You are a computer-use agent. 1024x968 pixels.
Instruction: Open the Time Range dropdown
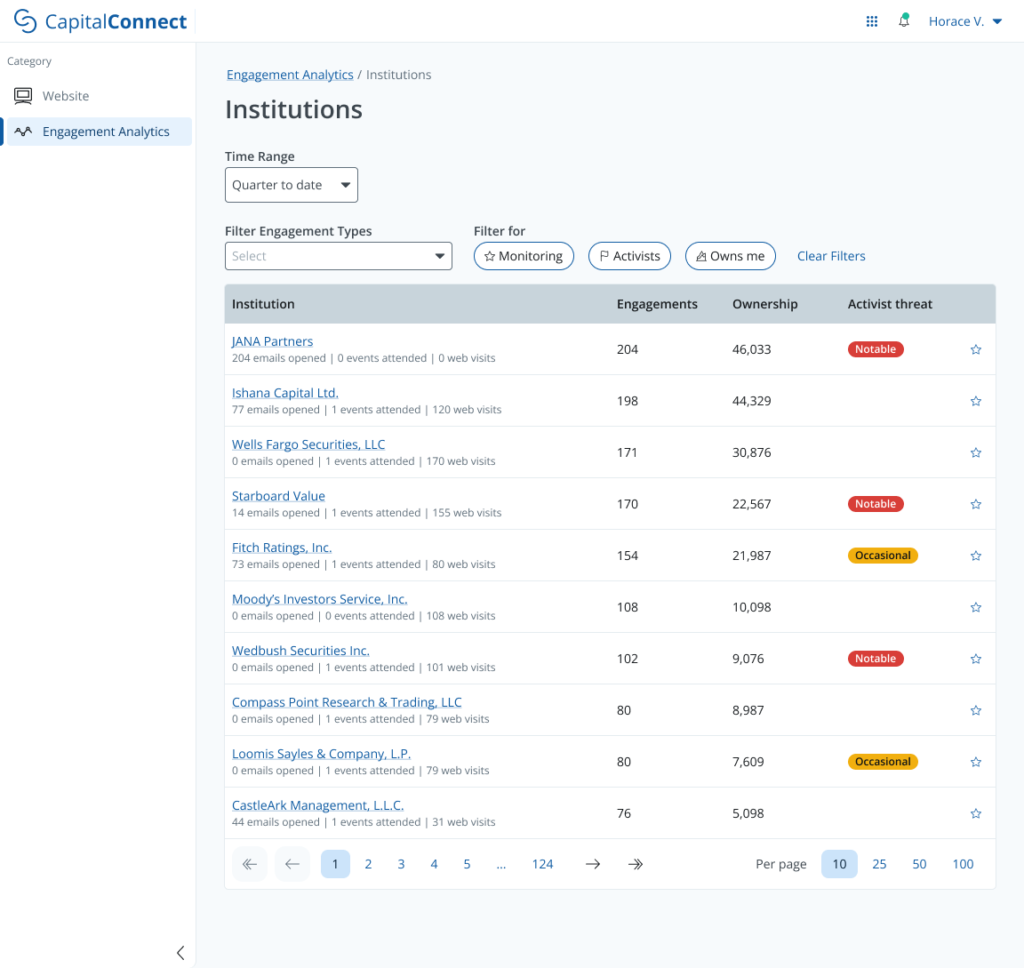[x=291, y=184]
